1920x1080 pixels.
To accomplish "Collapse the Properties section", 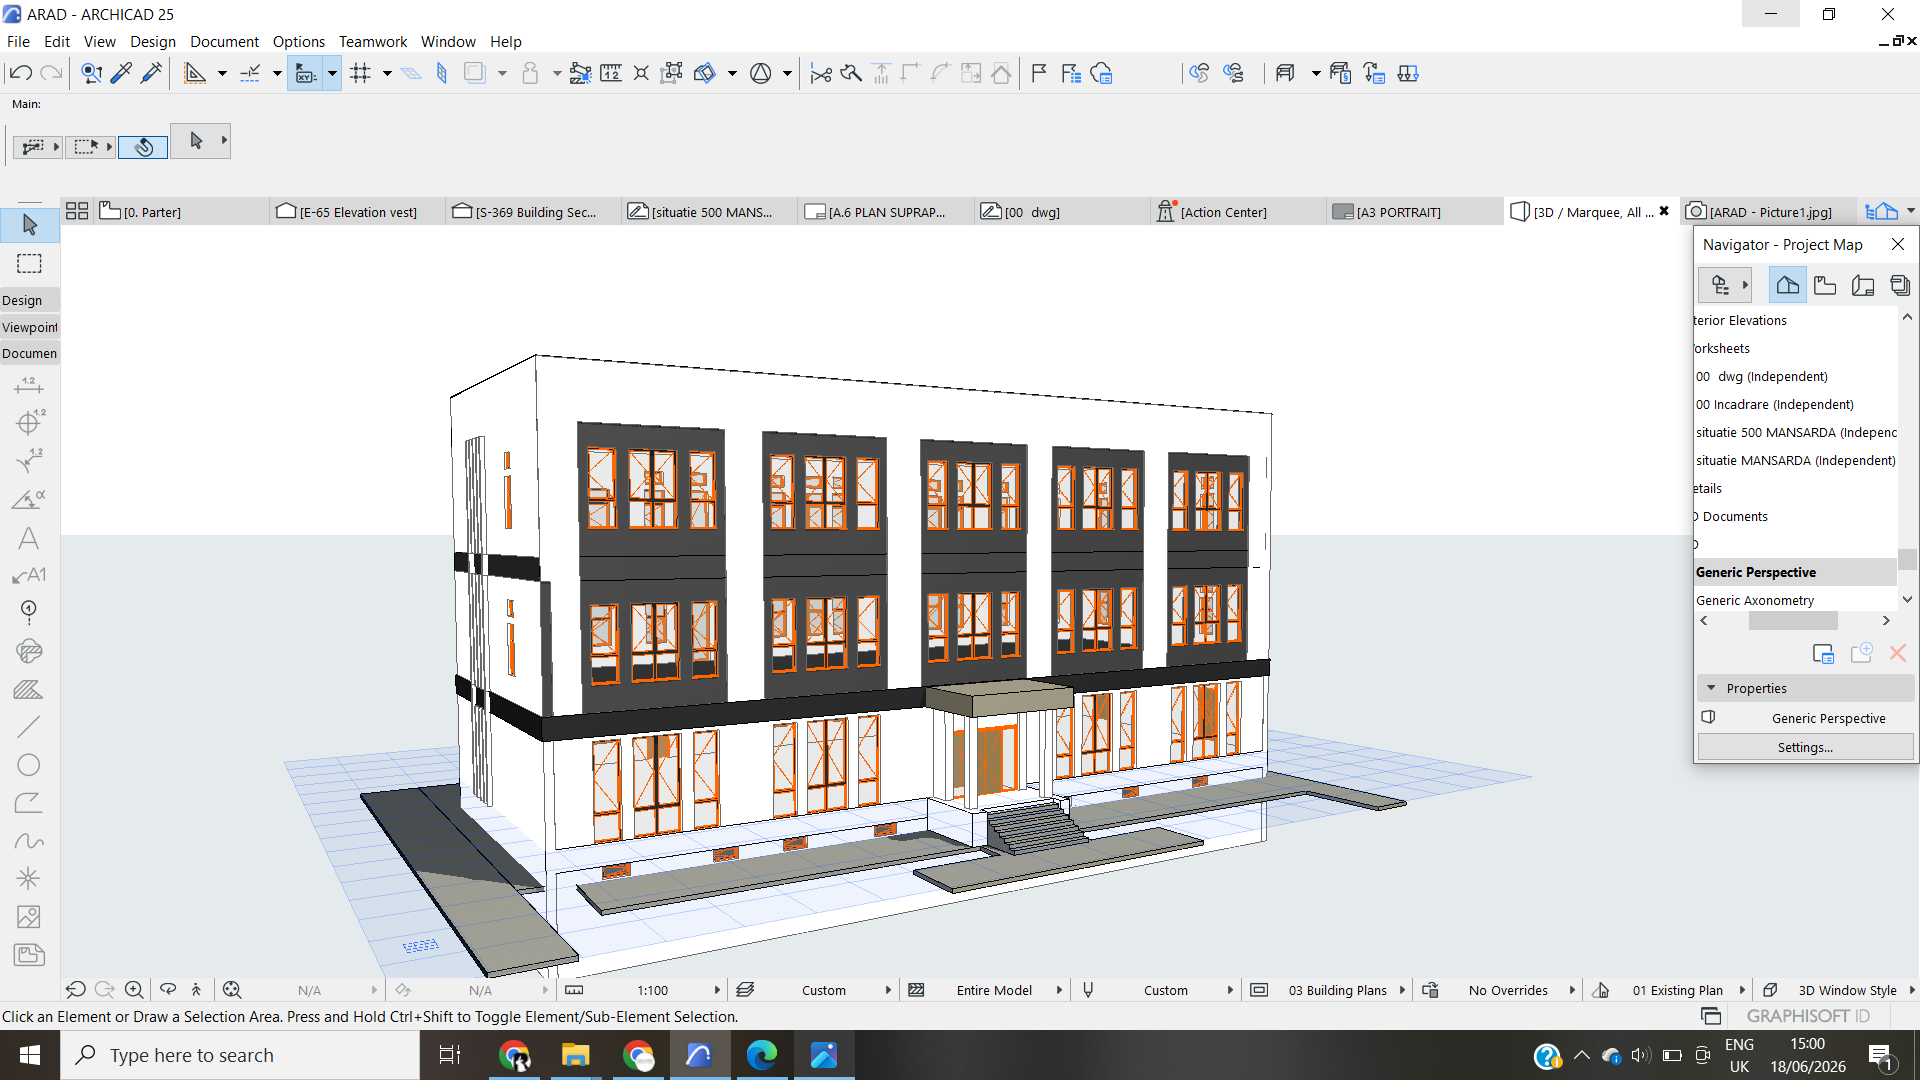I will [1711, 688].
